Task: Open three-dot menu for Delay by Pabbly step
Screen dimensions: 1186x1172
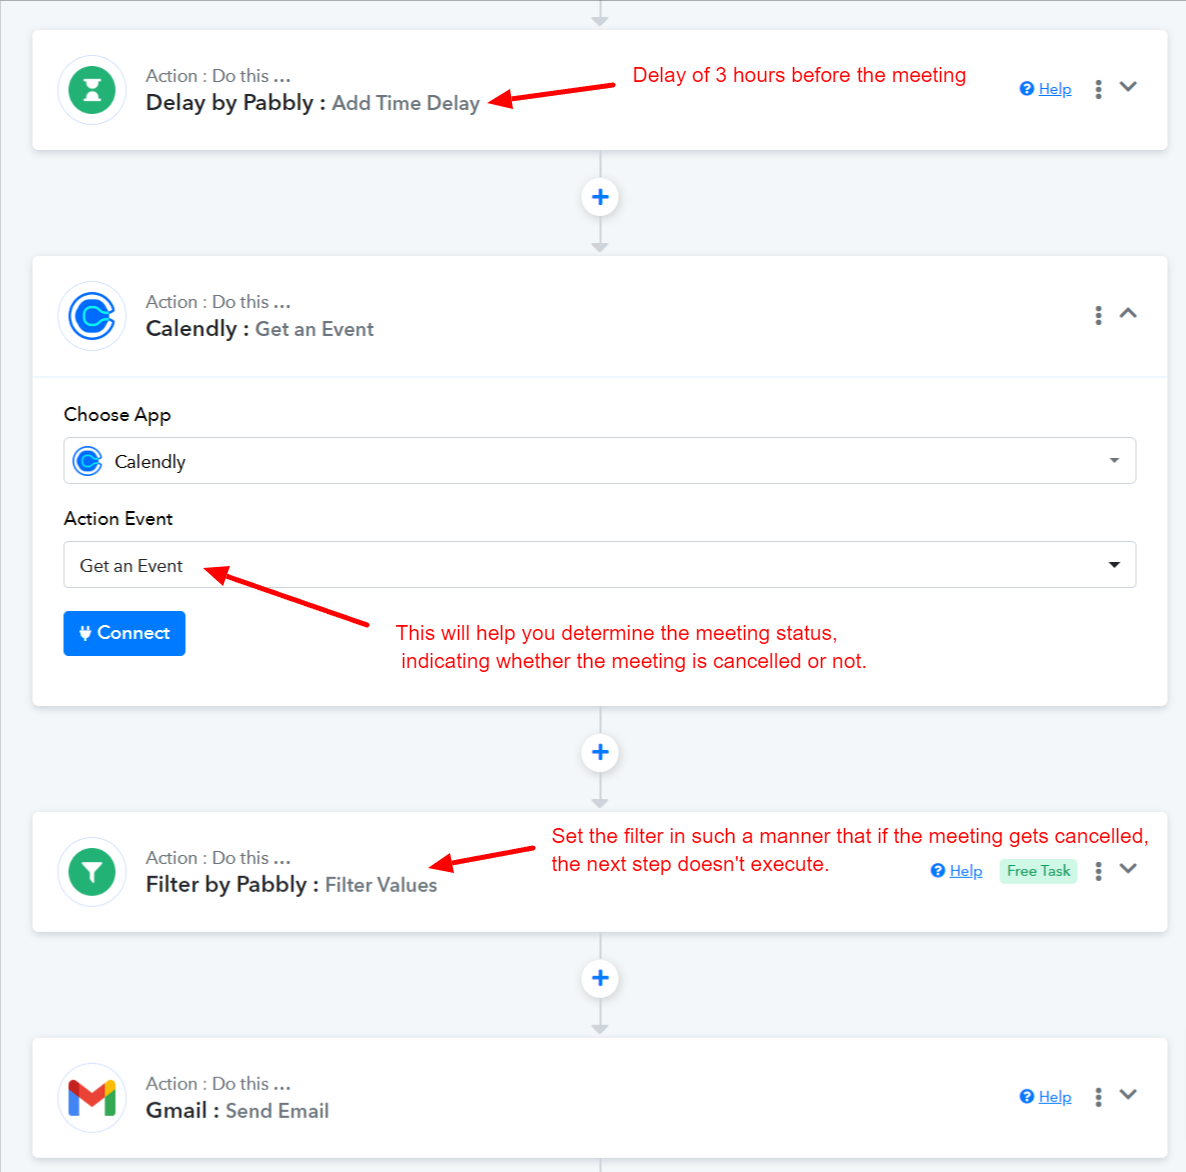Action: (x=1098, y=89)
